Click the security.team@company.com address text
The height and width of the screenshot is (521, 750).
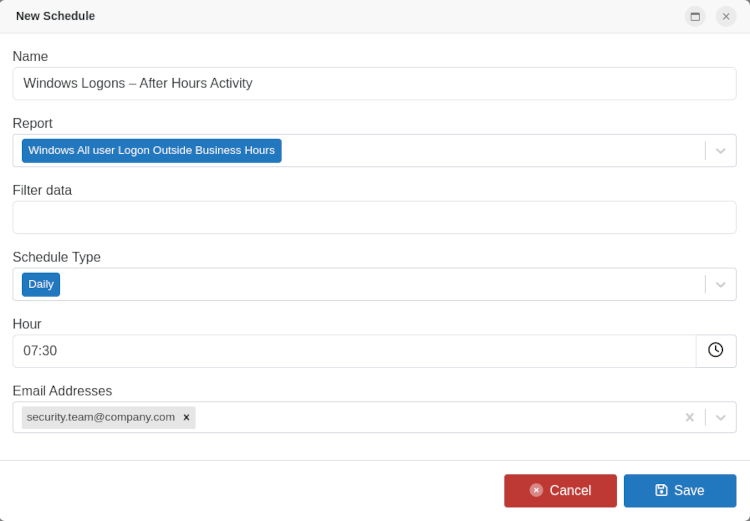coord(100,417)
